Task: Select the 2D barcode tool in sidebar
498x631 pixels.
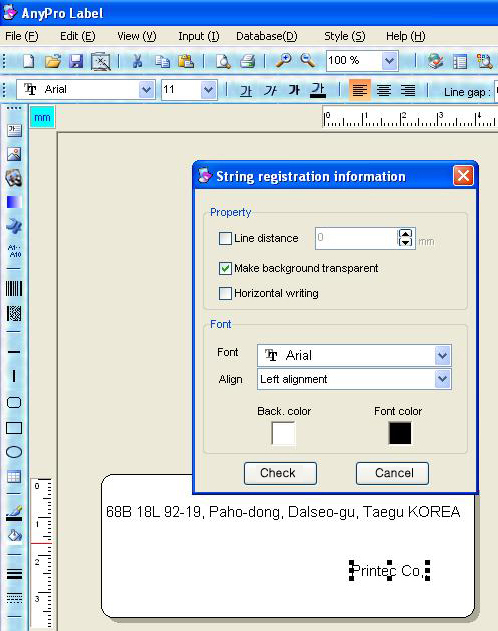Action: [x=14, y=313]
